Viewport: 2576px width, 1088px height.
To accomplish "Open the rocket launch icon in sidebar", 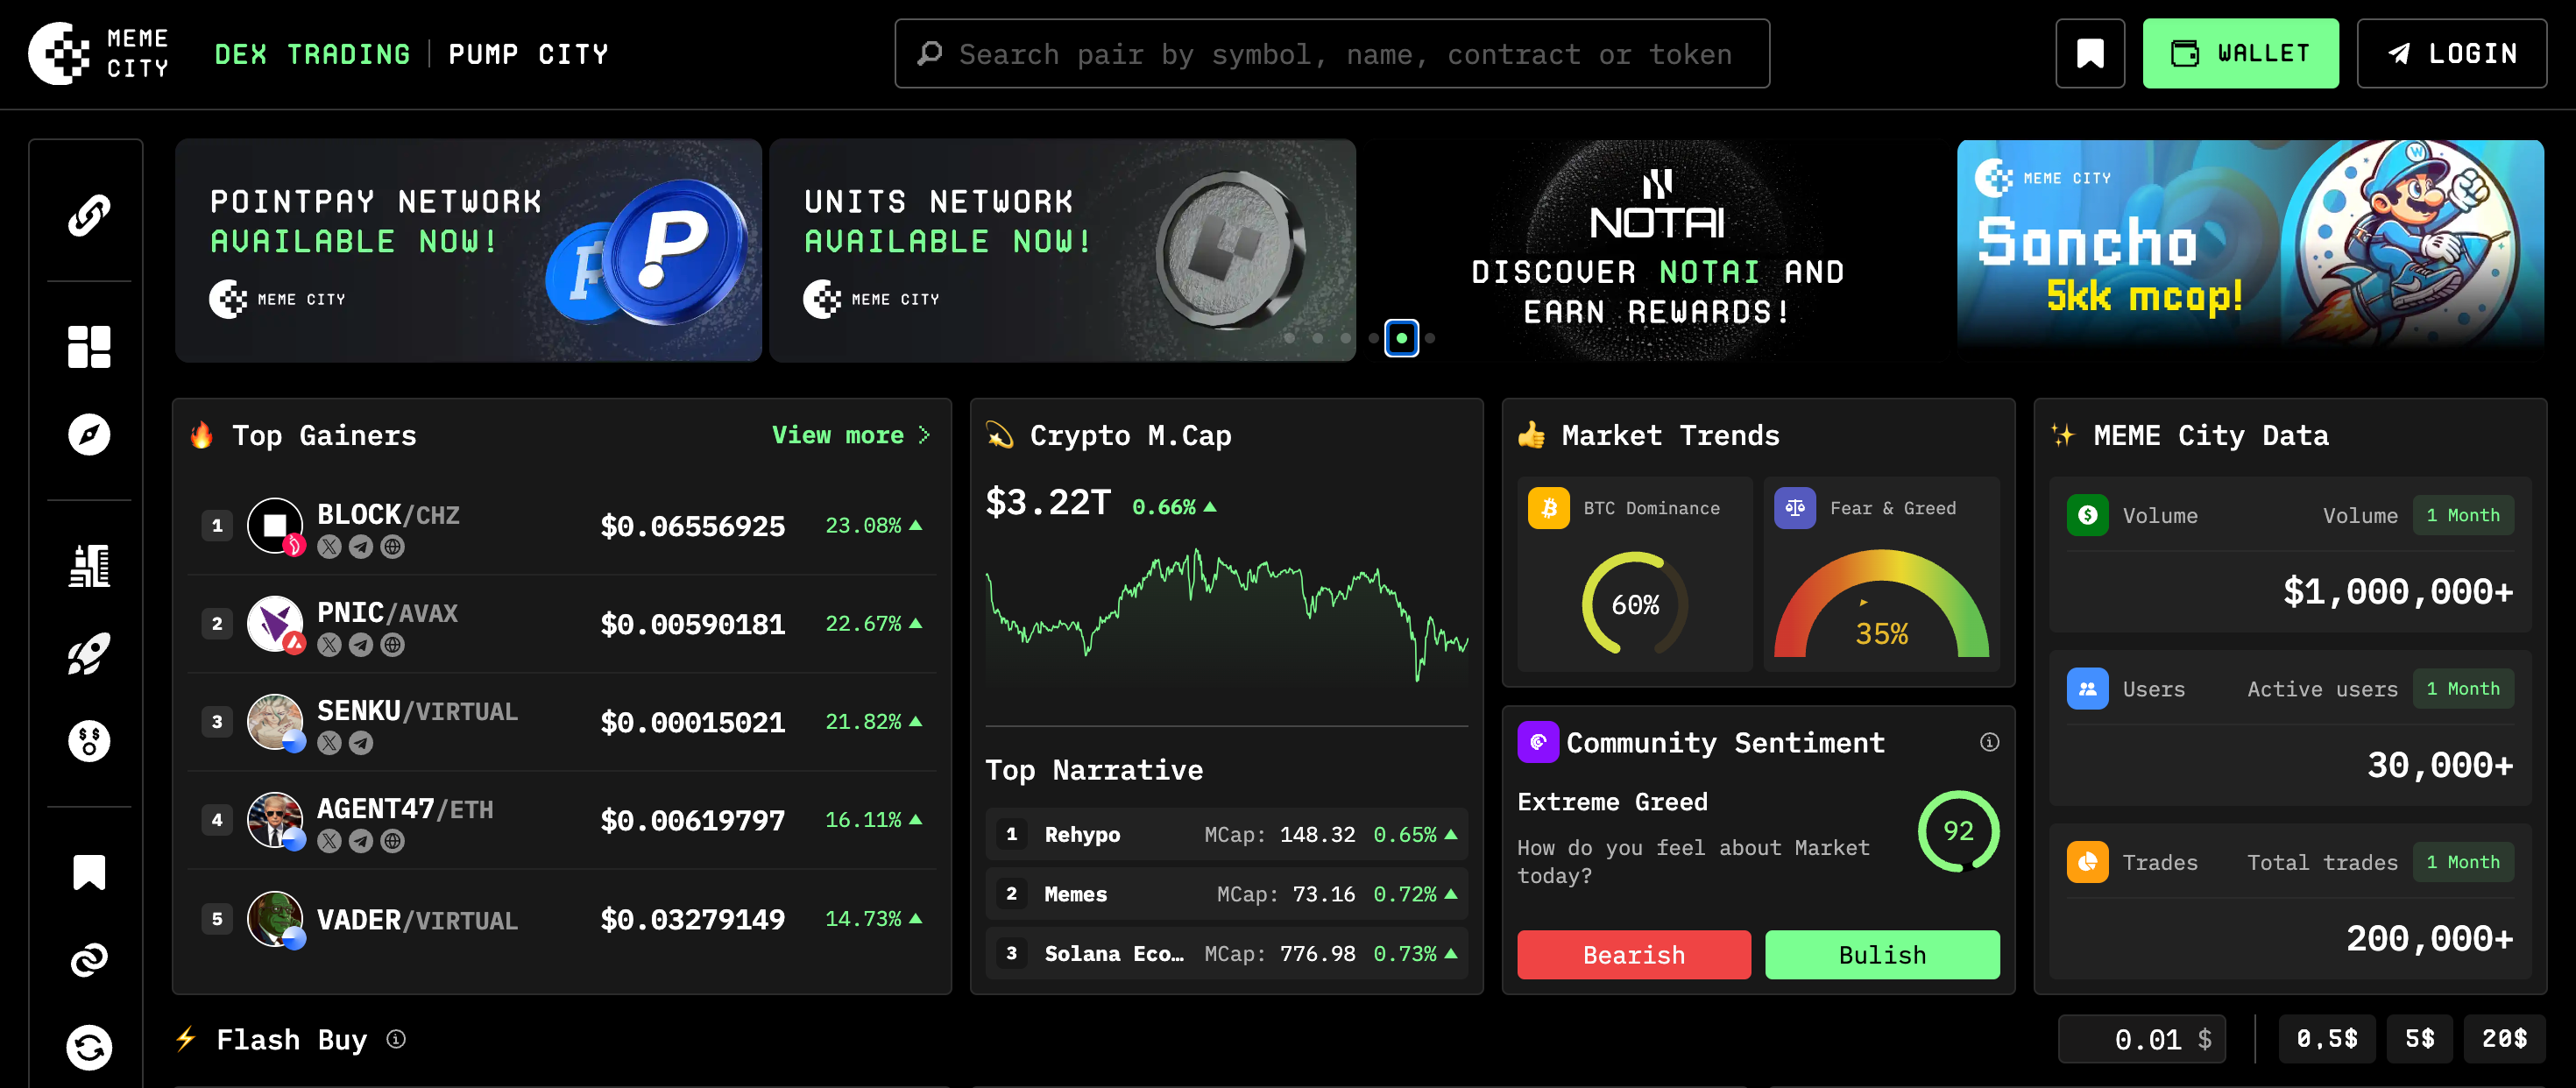I will [x=89, y=654].
